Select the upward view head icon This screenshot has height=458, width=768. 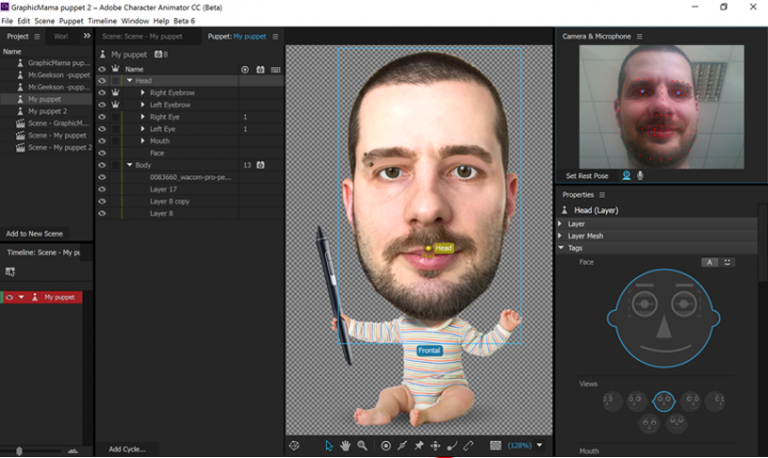[677, 423]
